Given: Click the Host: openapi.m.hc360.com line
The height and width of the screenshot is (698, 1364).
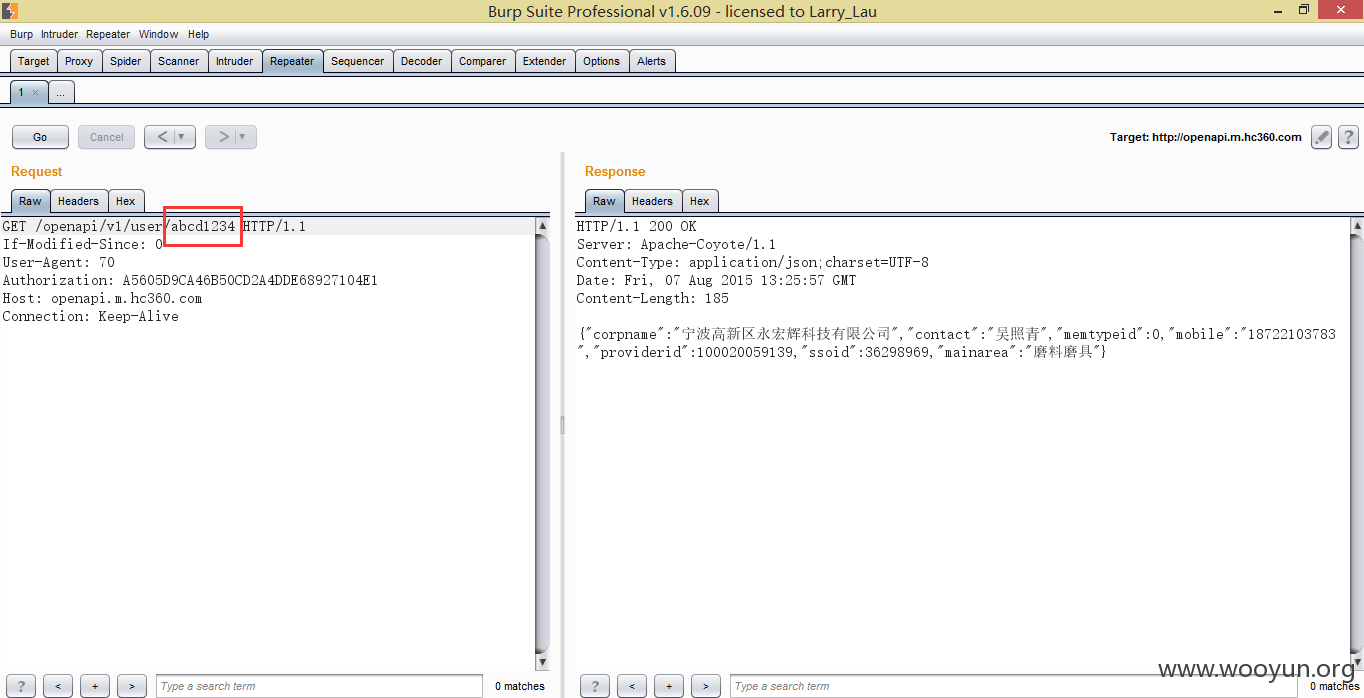Looking at the screenshot, I should coord(102,299).
